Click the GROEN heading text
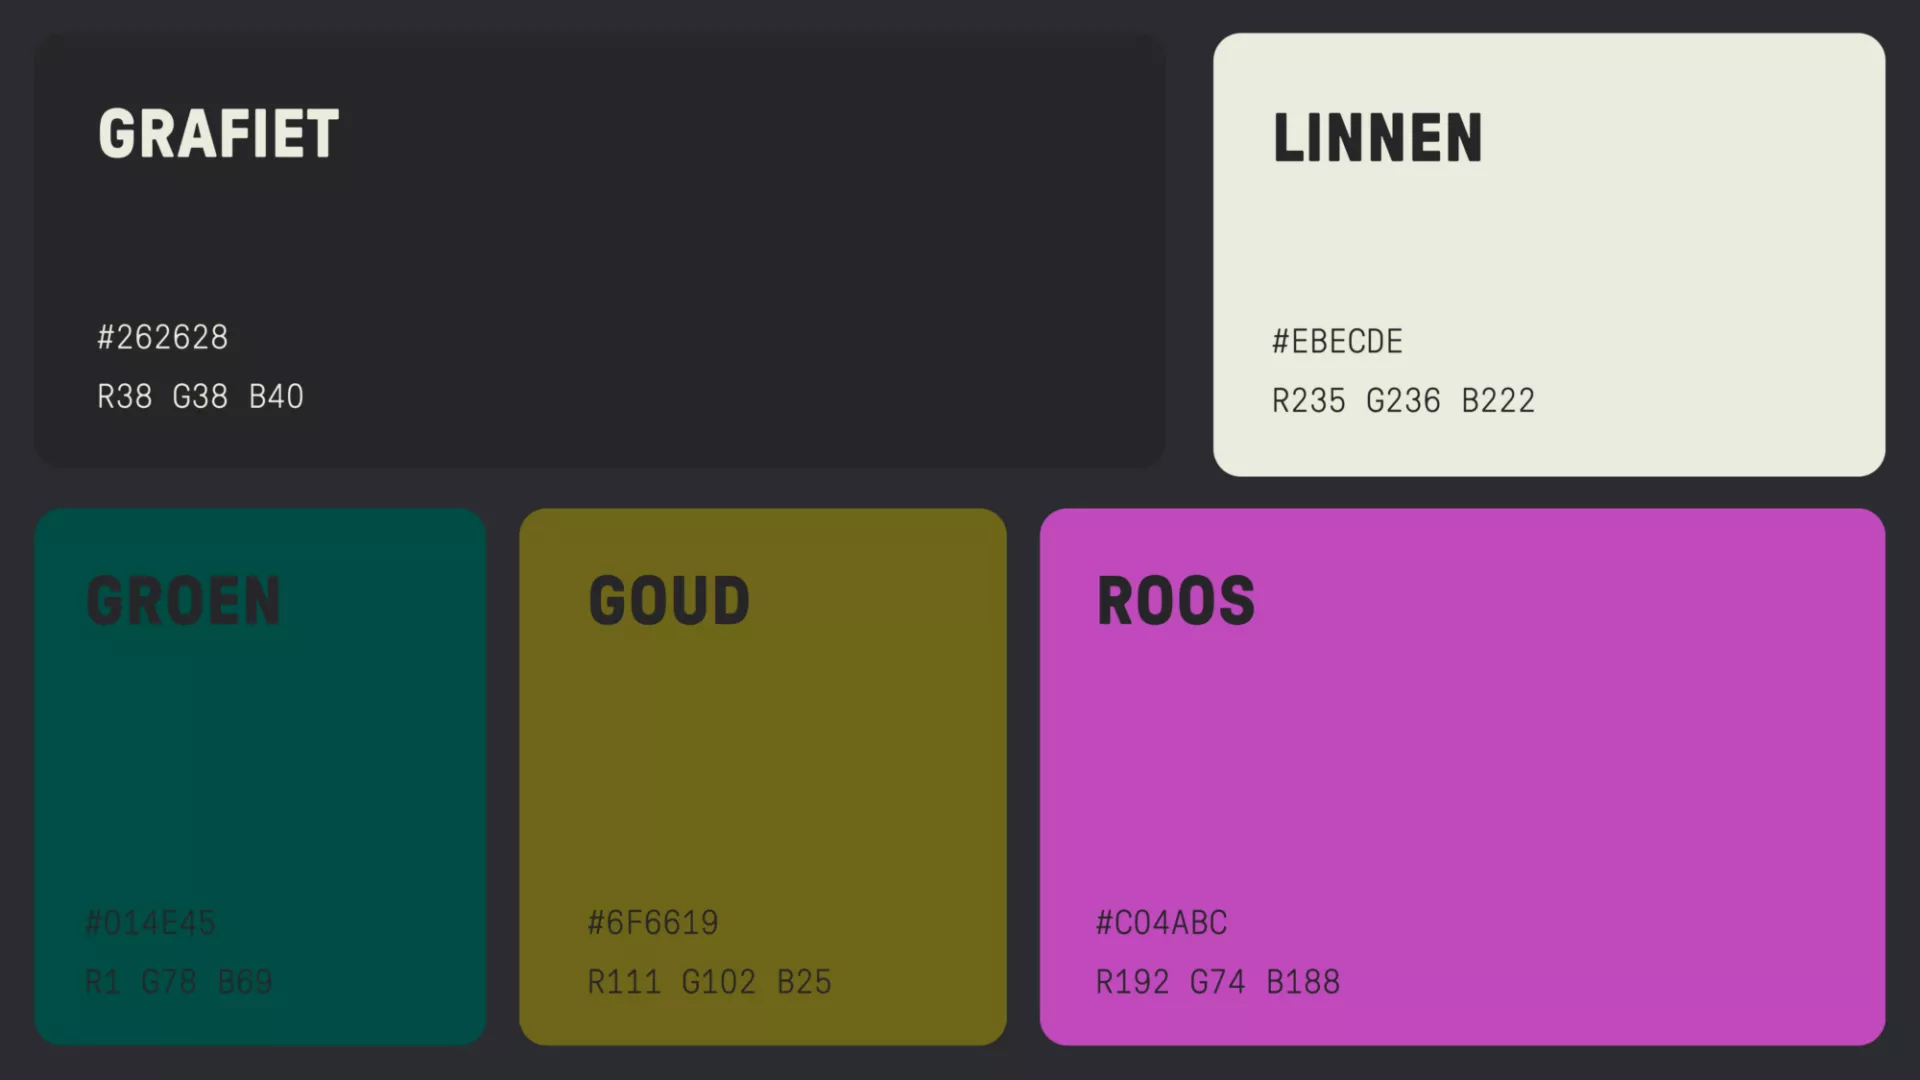 pos(183,601)
